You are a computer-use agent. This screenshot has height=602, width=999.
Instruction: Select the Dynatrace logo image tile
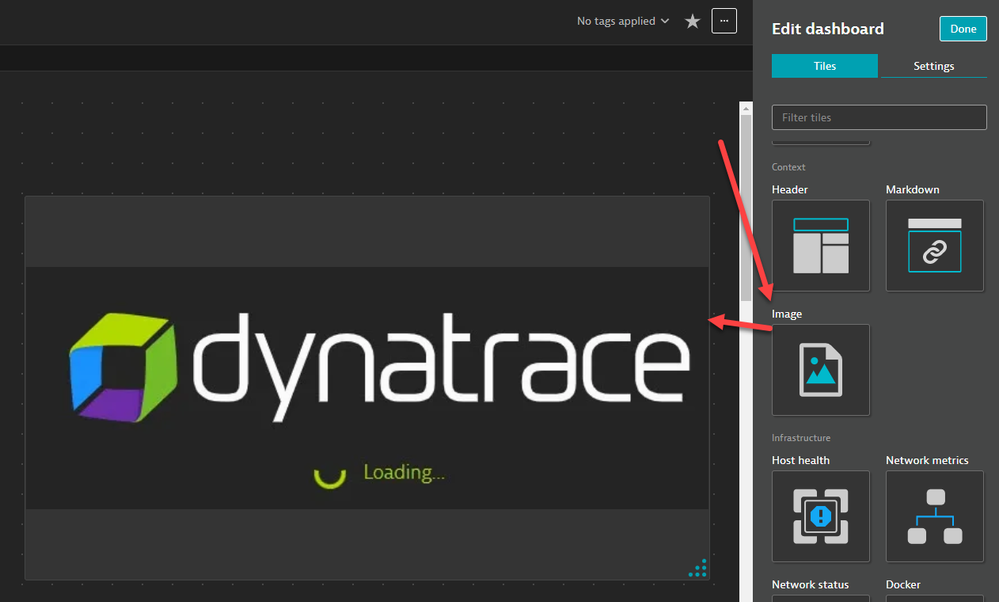(x=367, y=360)
